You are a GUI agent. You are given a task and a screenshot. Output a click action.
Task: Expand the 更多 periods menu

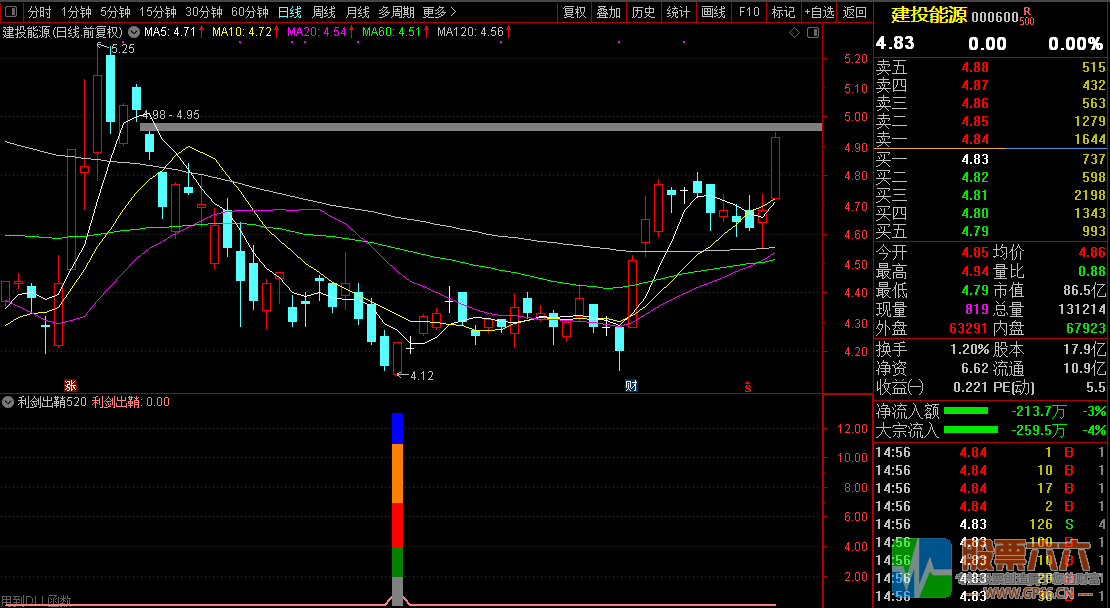(x=439, y=13)
